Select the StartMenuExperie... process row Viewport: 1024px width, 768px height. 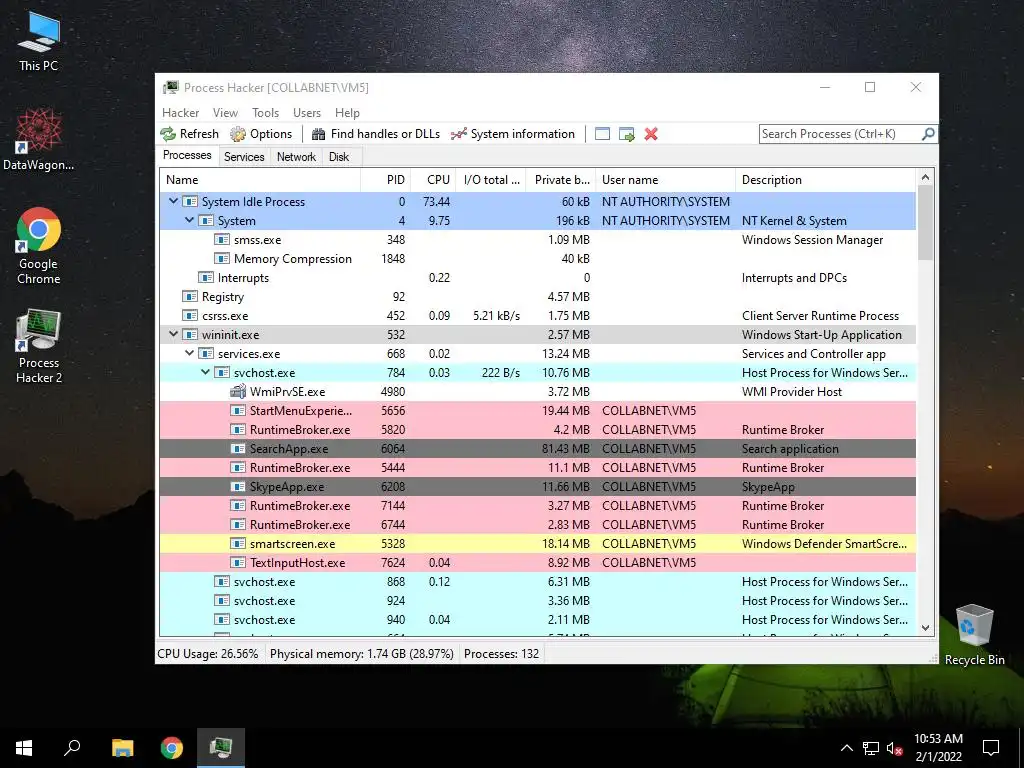click(537, 411)
